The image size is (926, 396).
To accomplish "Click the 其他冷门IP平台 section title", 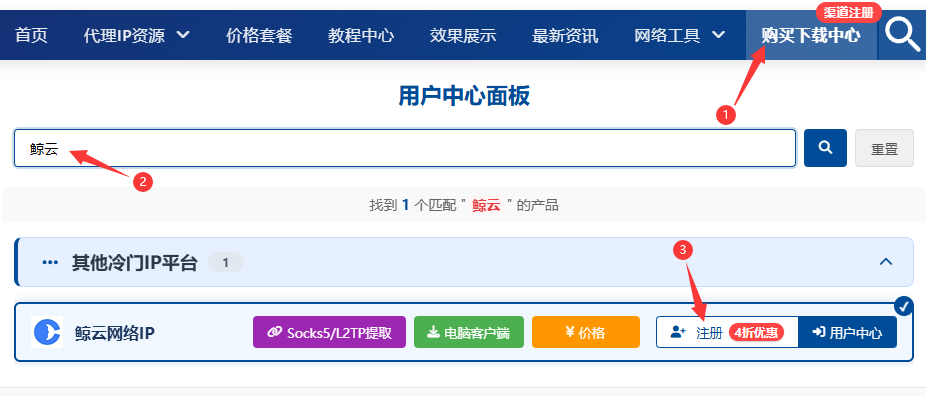I will pos(135,262).
